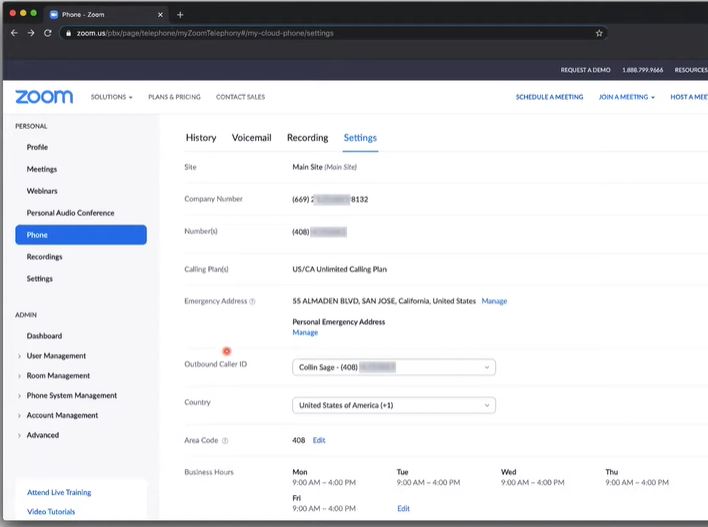
Task: Open Personal Audio Conference page
Action: click(x=70, y=213)
